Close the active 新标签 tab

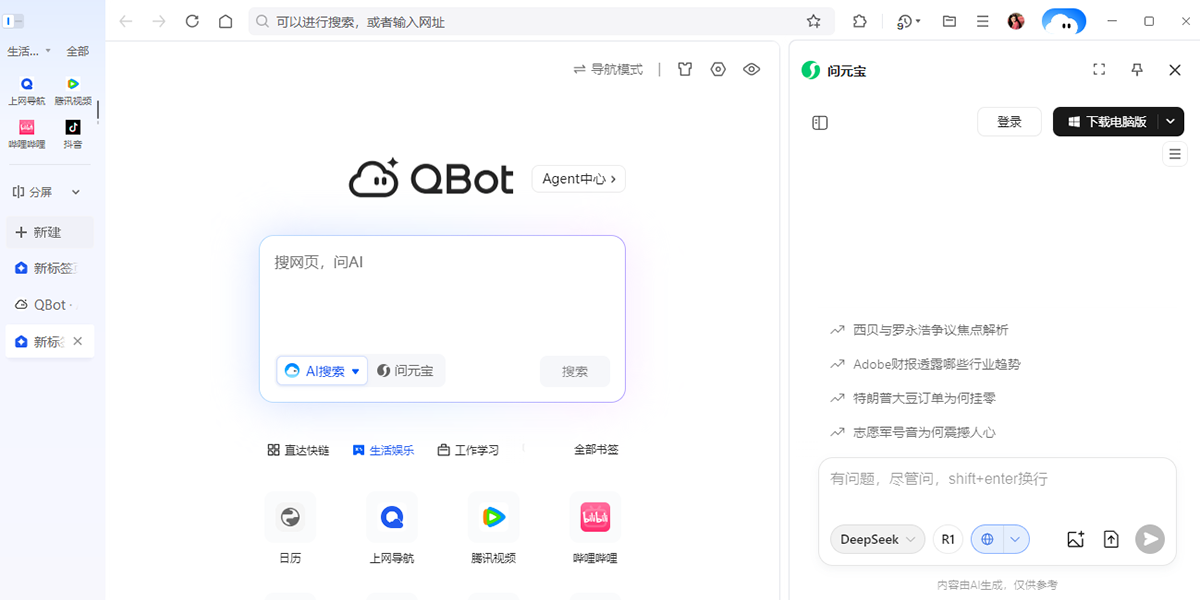(x=78, y=341)
